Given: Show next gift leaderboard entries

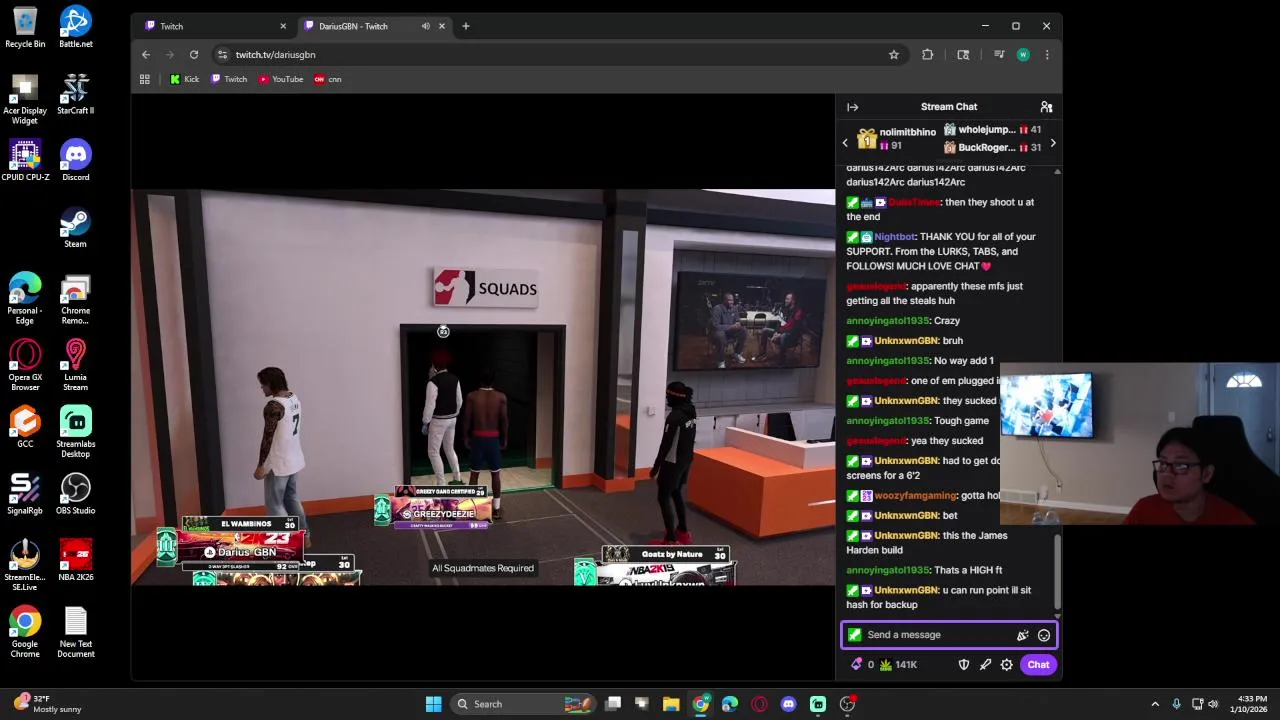Looking at the screenshot, I should pyautogui.click(x=1053, y=143).
